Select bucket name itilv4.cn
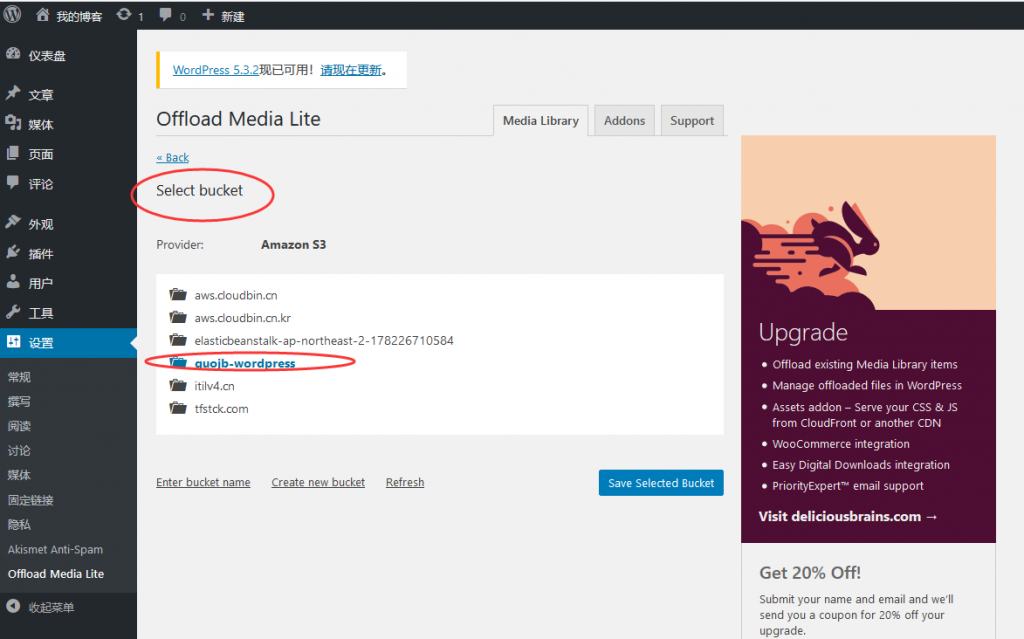 tap(214, 386)
